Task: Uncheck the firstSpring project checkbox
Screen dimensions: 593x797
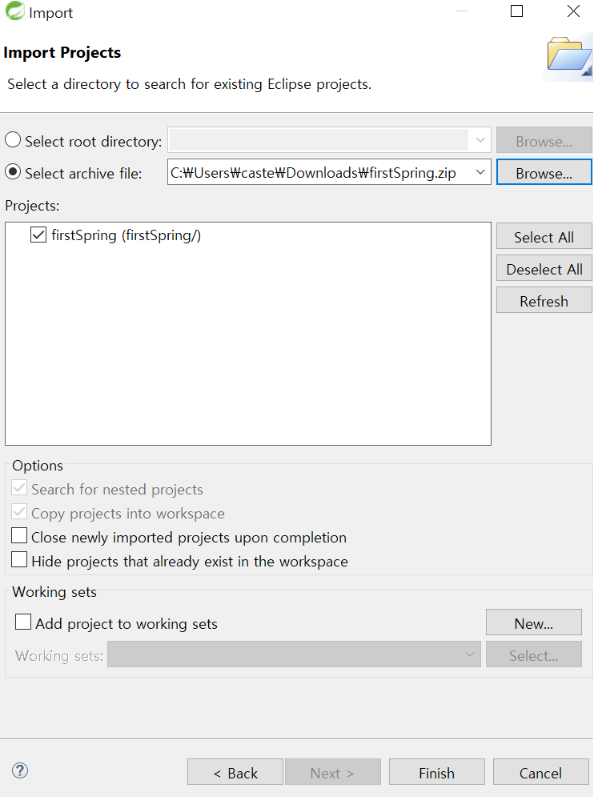Action: [38, 235]
